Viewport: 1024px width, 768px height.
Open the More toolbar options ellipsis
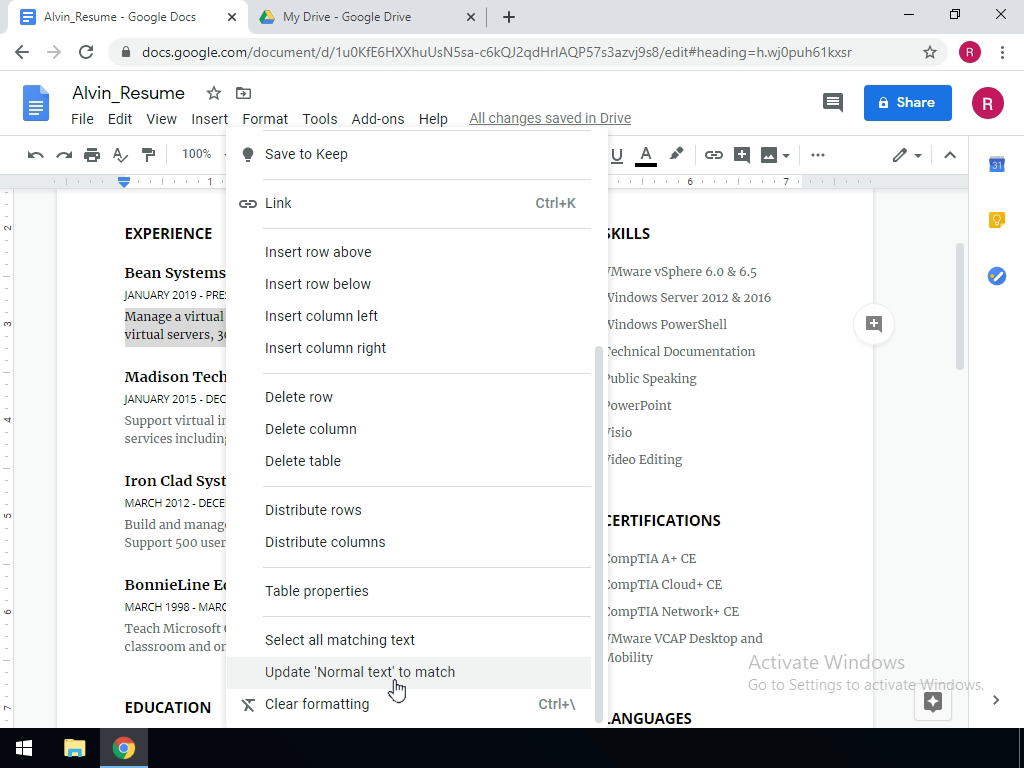(818, 155)
